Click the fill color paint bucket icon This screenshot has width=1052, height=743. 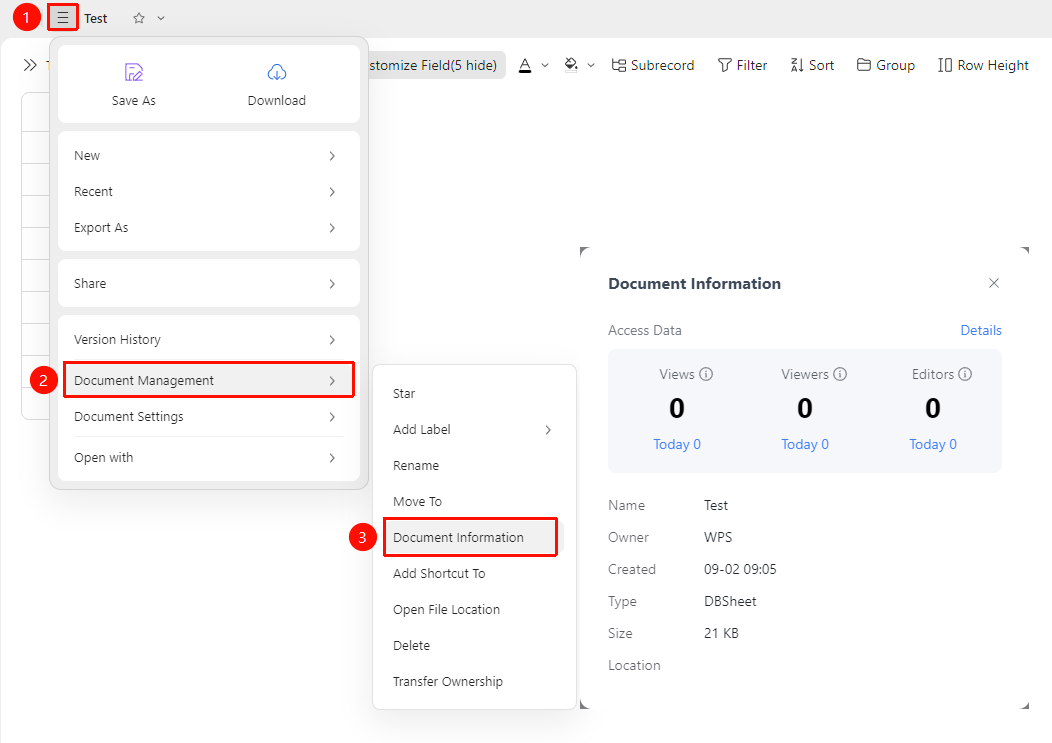coord(571,65)
